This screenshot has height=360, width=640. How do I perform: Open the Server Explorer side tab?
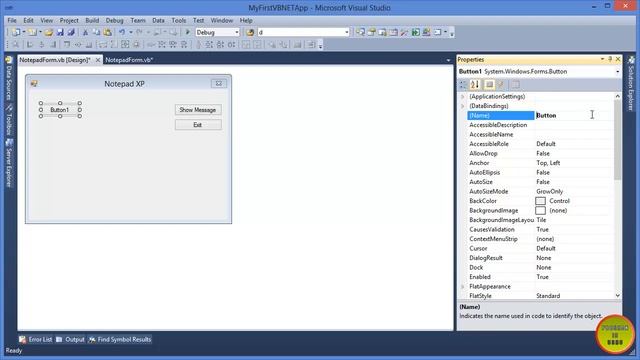pos(9,163)
